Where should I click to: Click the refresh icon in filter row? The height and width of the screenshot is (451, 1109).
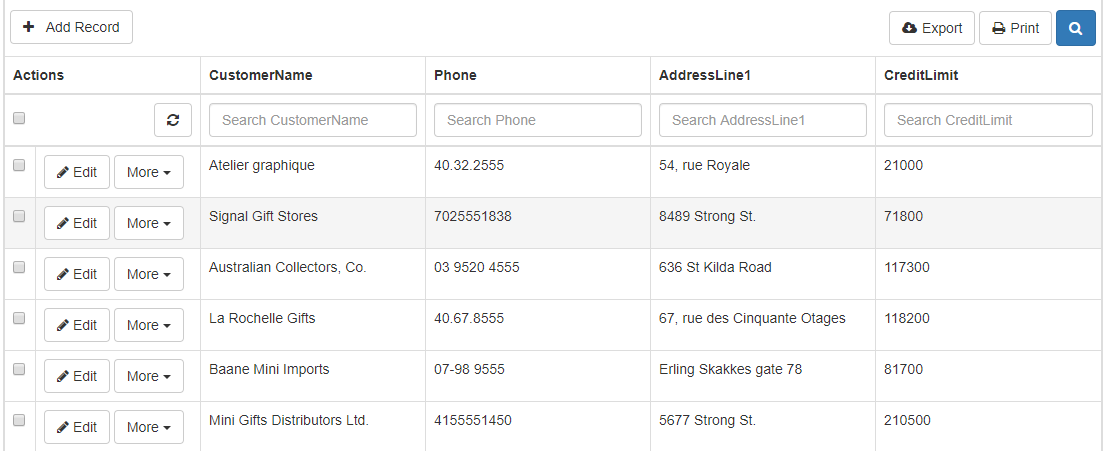173,120
